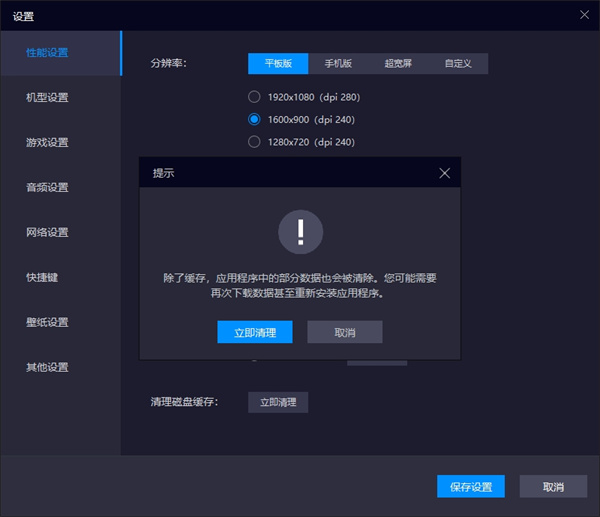Open 性能设置 in sidebar

pyautogui.click(x=47, y=52)
